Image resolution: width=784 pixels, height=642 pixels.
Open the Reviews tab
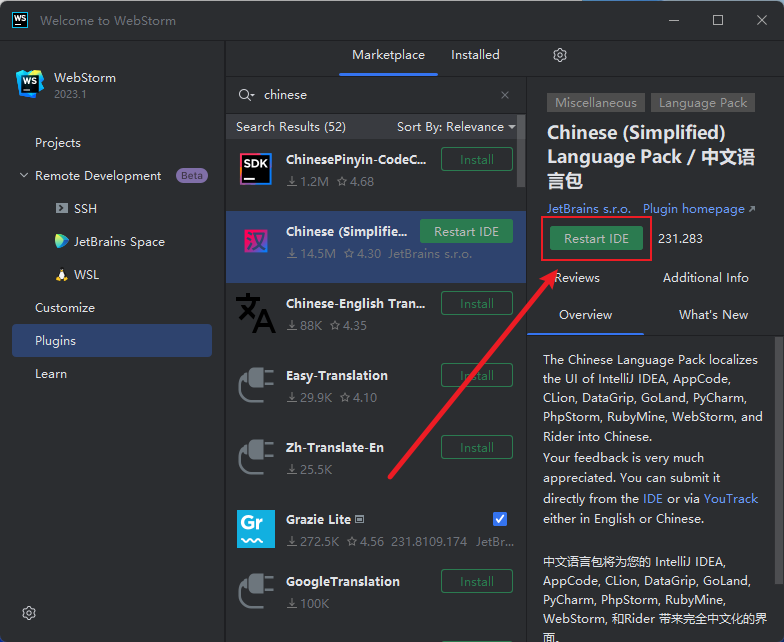click(577, 278)
